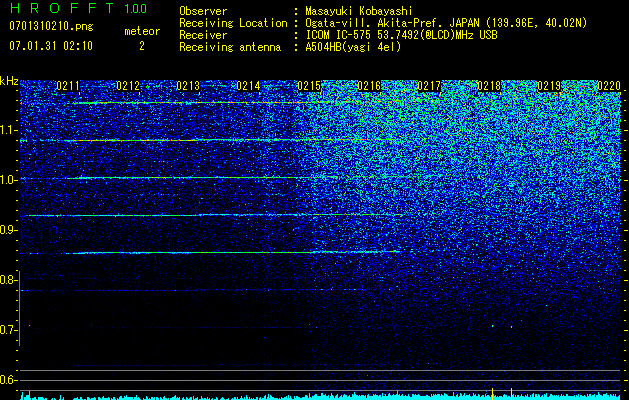Screen dimensions: 629x400
Task: Click the 0.8 kHz axis label
Action: tap(8, 280)
